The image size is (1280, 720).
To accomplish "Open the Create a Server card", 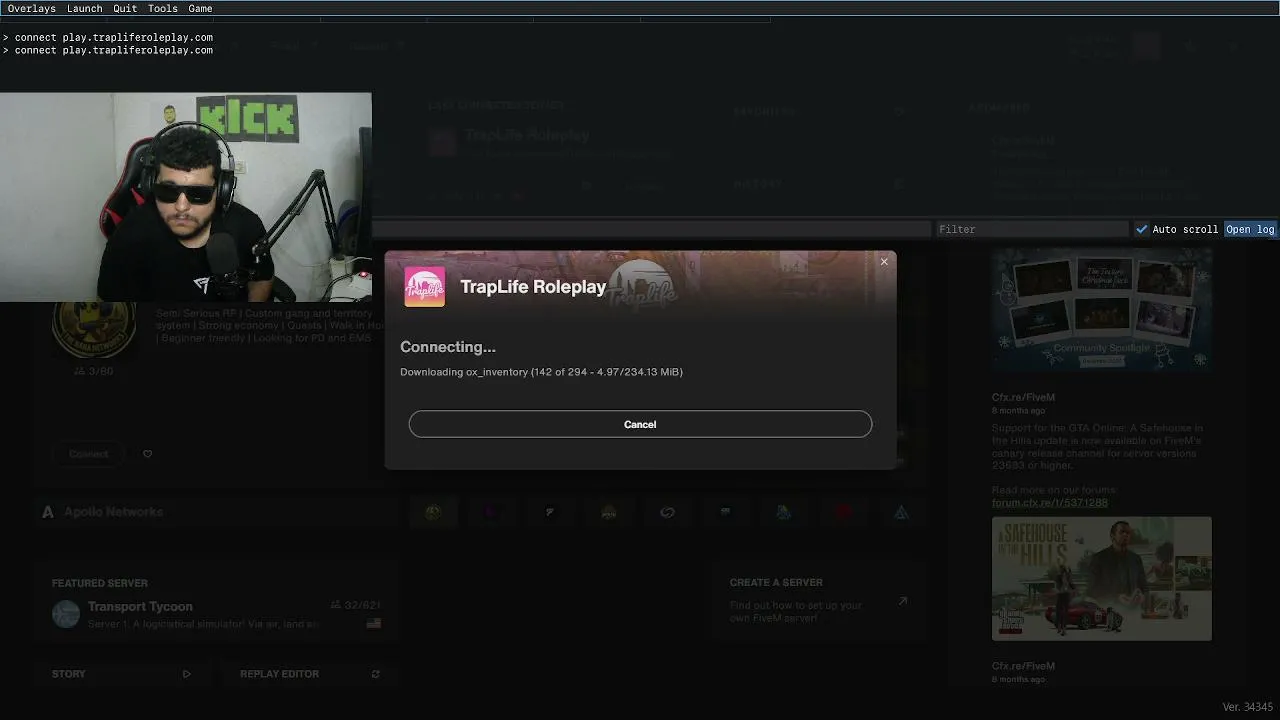I will tap(819, 600).
